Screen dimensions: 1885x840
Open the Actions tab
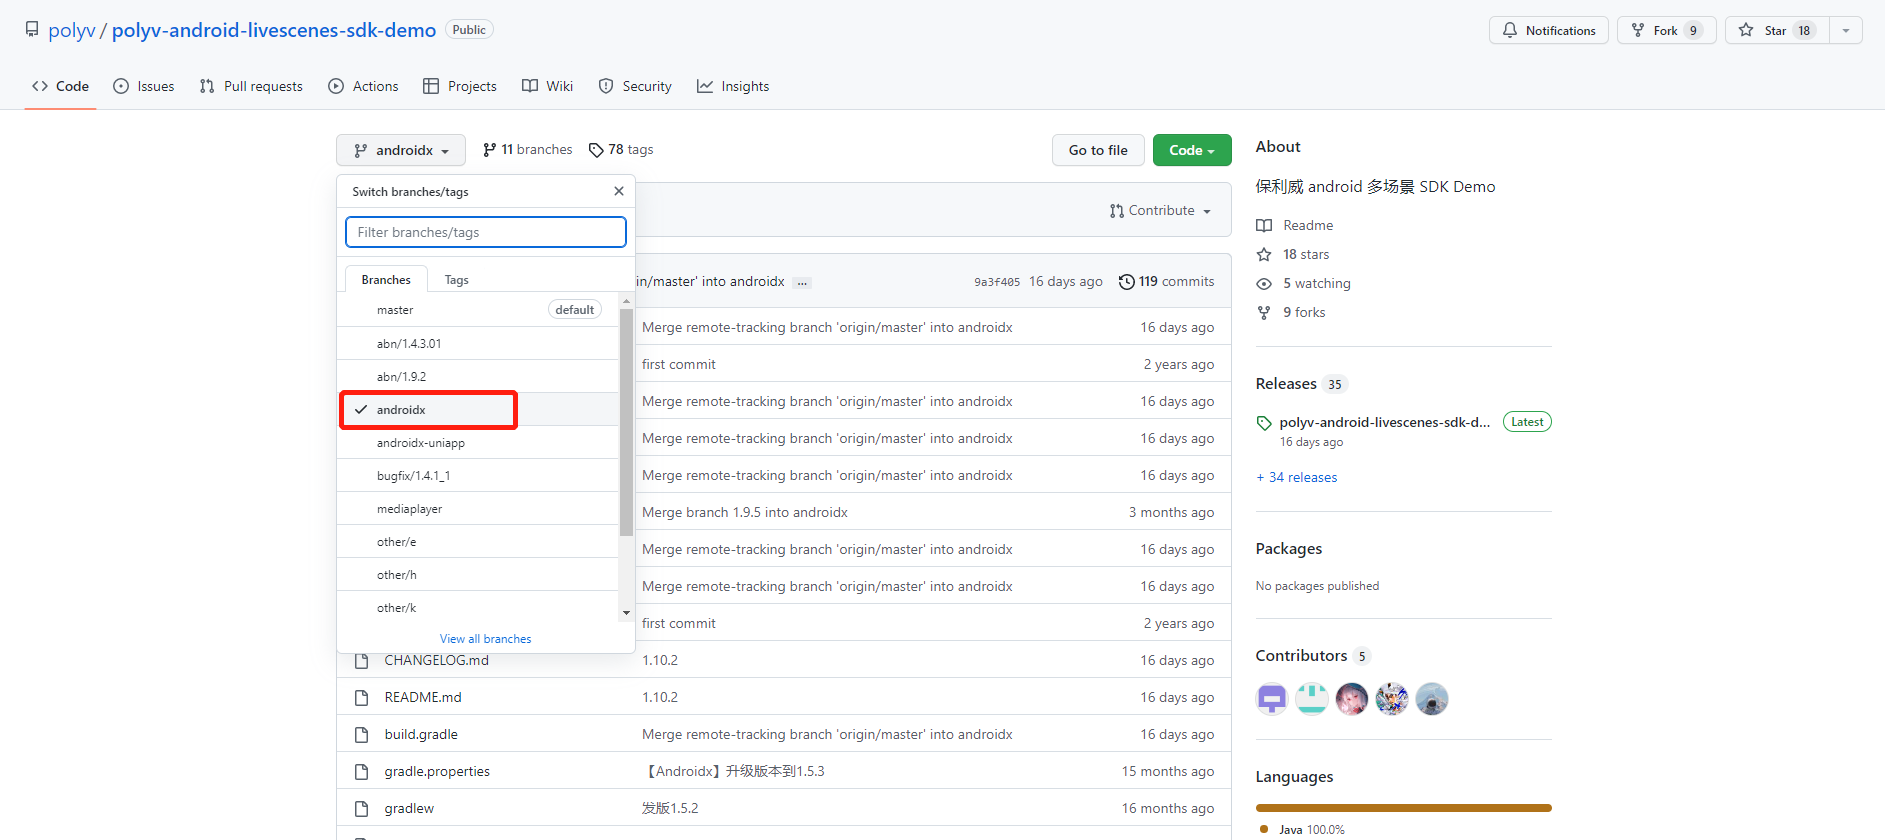tap(363, 86)
